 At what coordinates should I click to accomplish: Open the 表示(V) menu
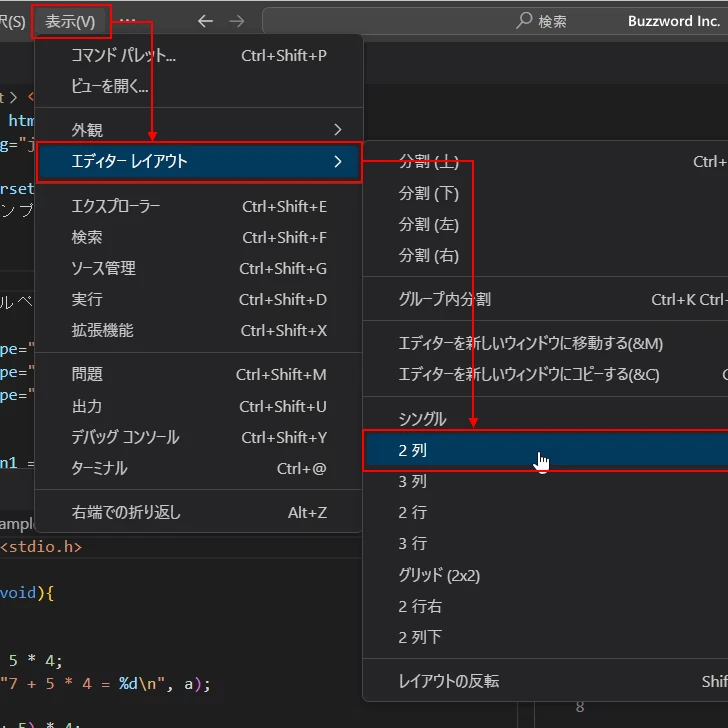click(x=71, y=21)
